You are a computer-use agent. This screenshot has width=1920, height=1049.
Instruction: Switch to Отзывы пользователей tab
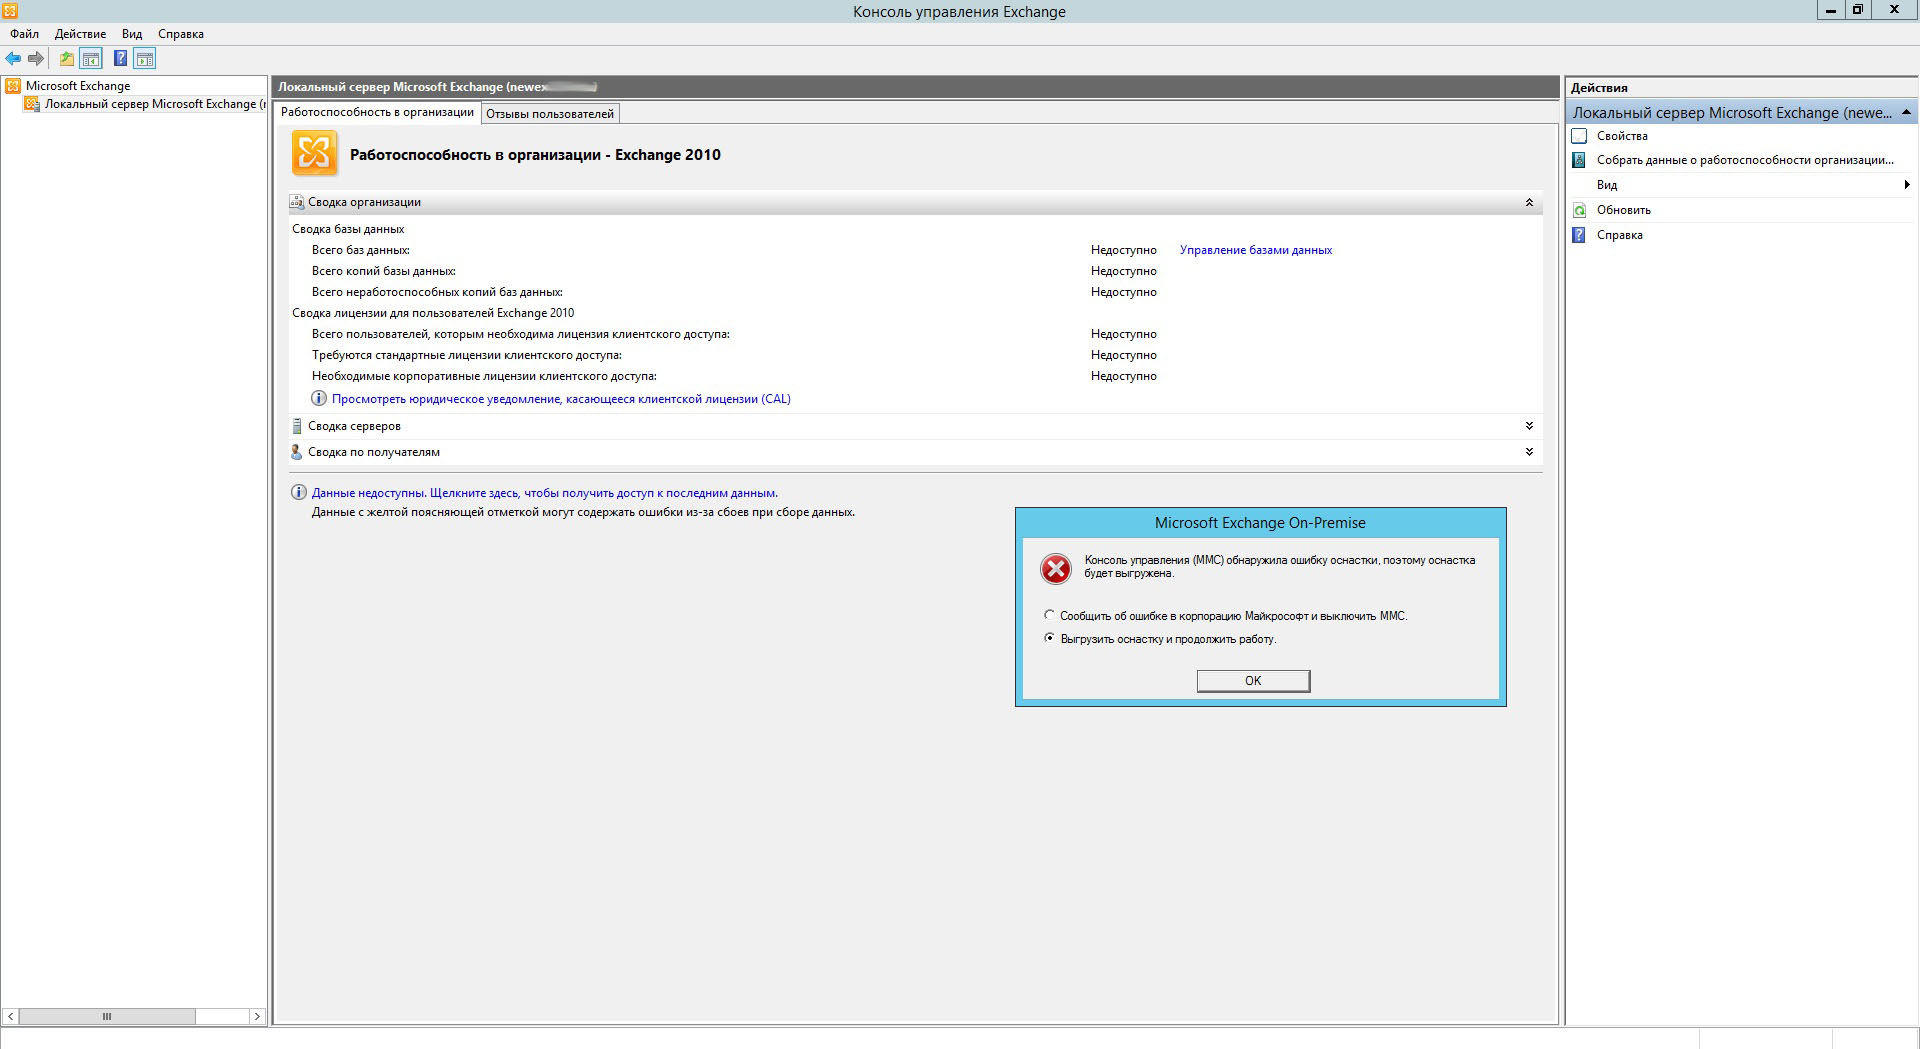[x=550, y=114]
